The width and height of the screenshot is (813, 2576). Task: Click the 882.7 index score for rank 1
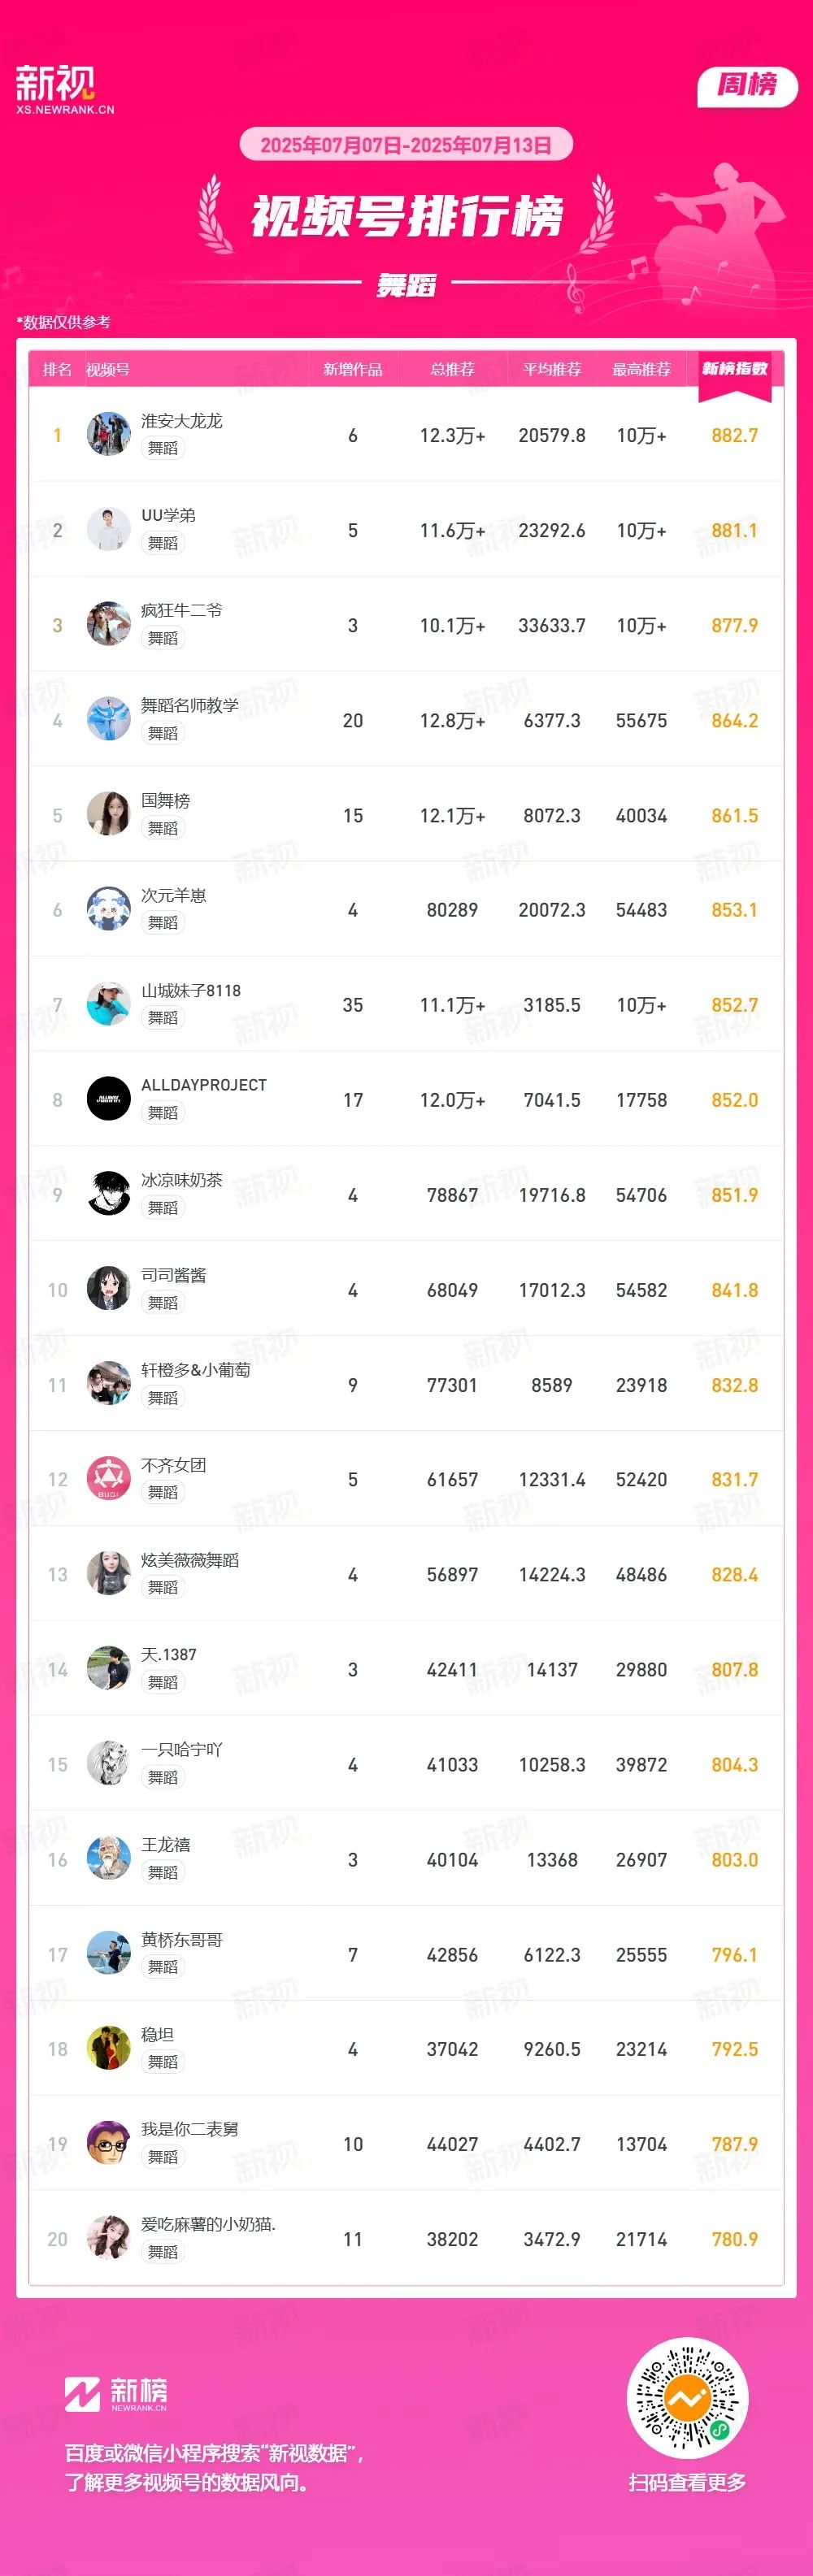point(735,435)
